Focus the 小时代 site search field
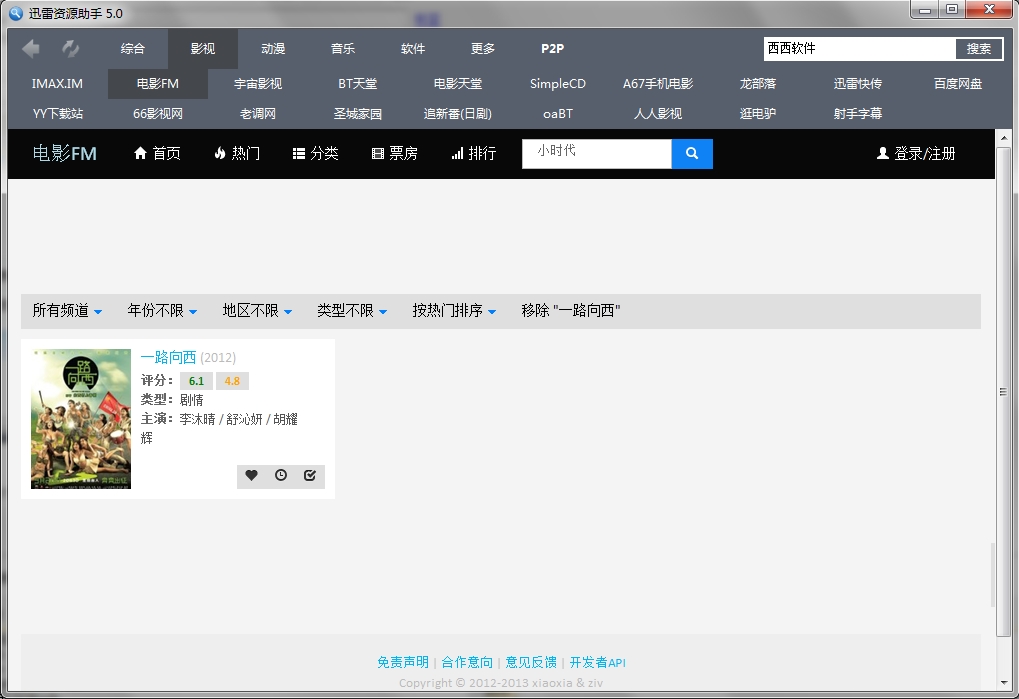The width and height of the screenshot is (1019, 699). [x=597, y=153]
